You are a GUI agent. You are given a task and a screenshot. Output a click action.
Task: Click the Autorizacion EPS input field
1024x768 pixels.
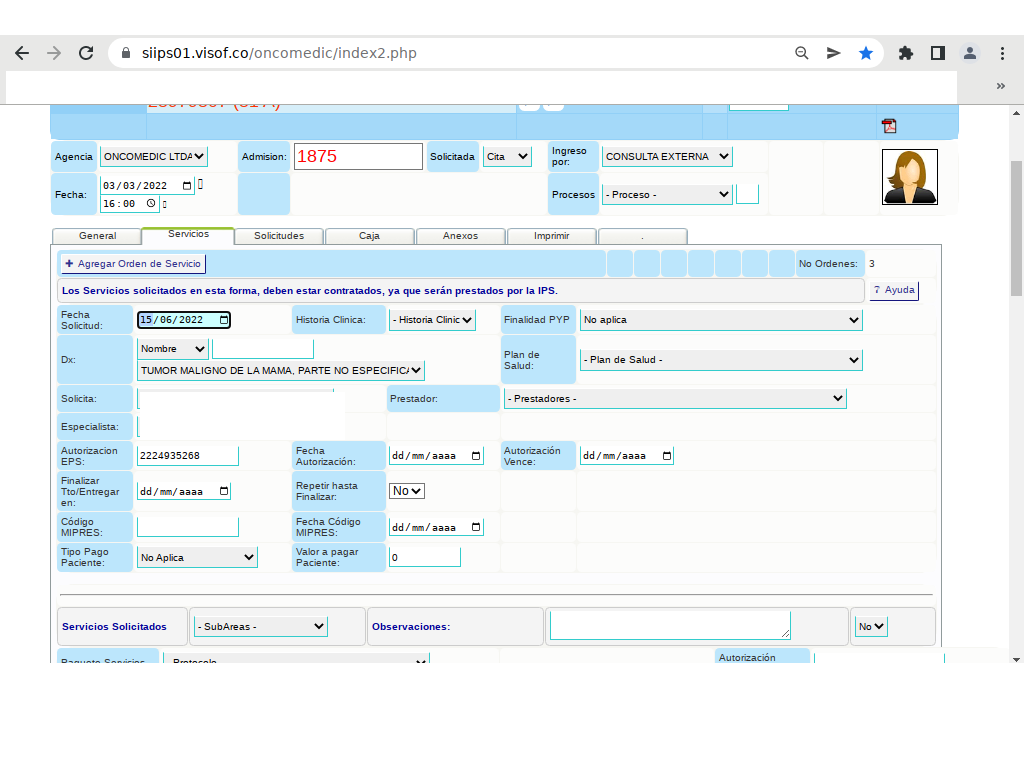tap(188, 456)
